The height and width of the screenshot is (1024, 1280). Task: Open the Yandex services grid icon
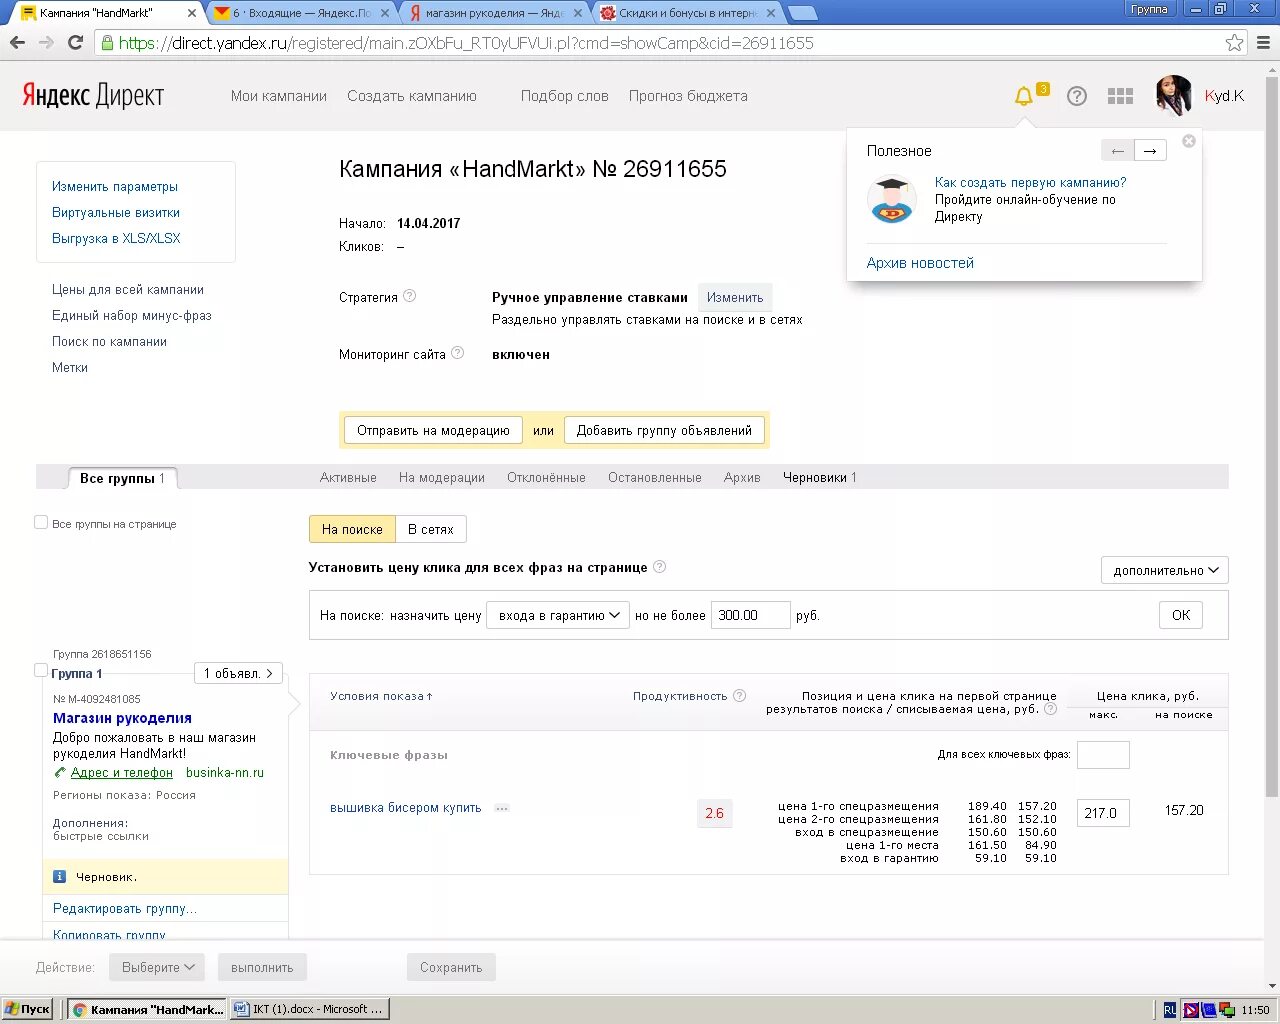1121,96
